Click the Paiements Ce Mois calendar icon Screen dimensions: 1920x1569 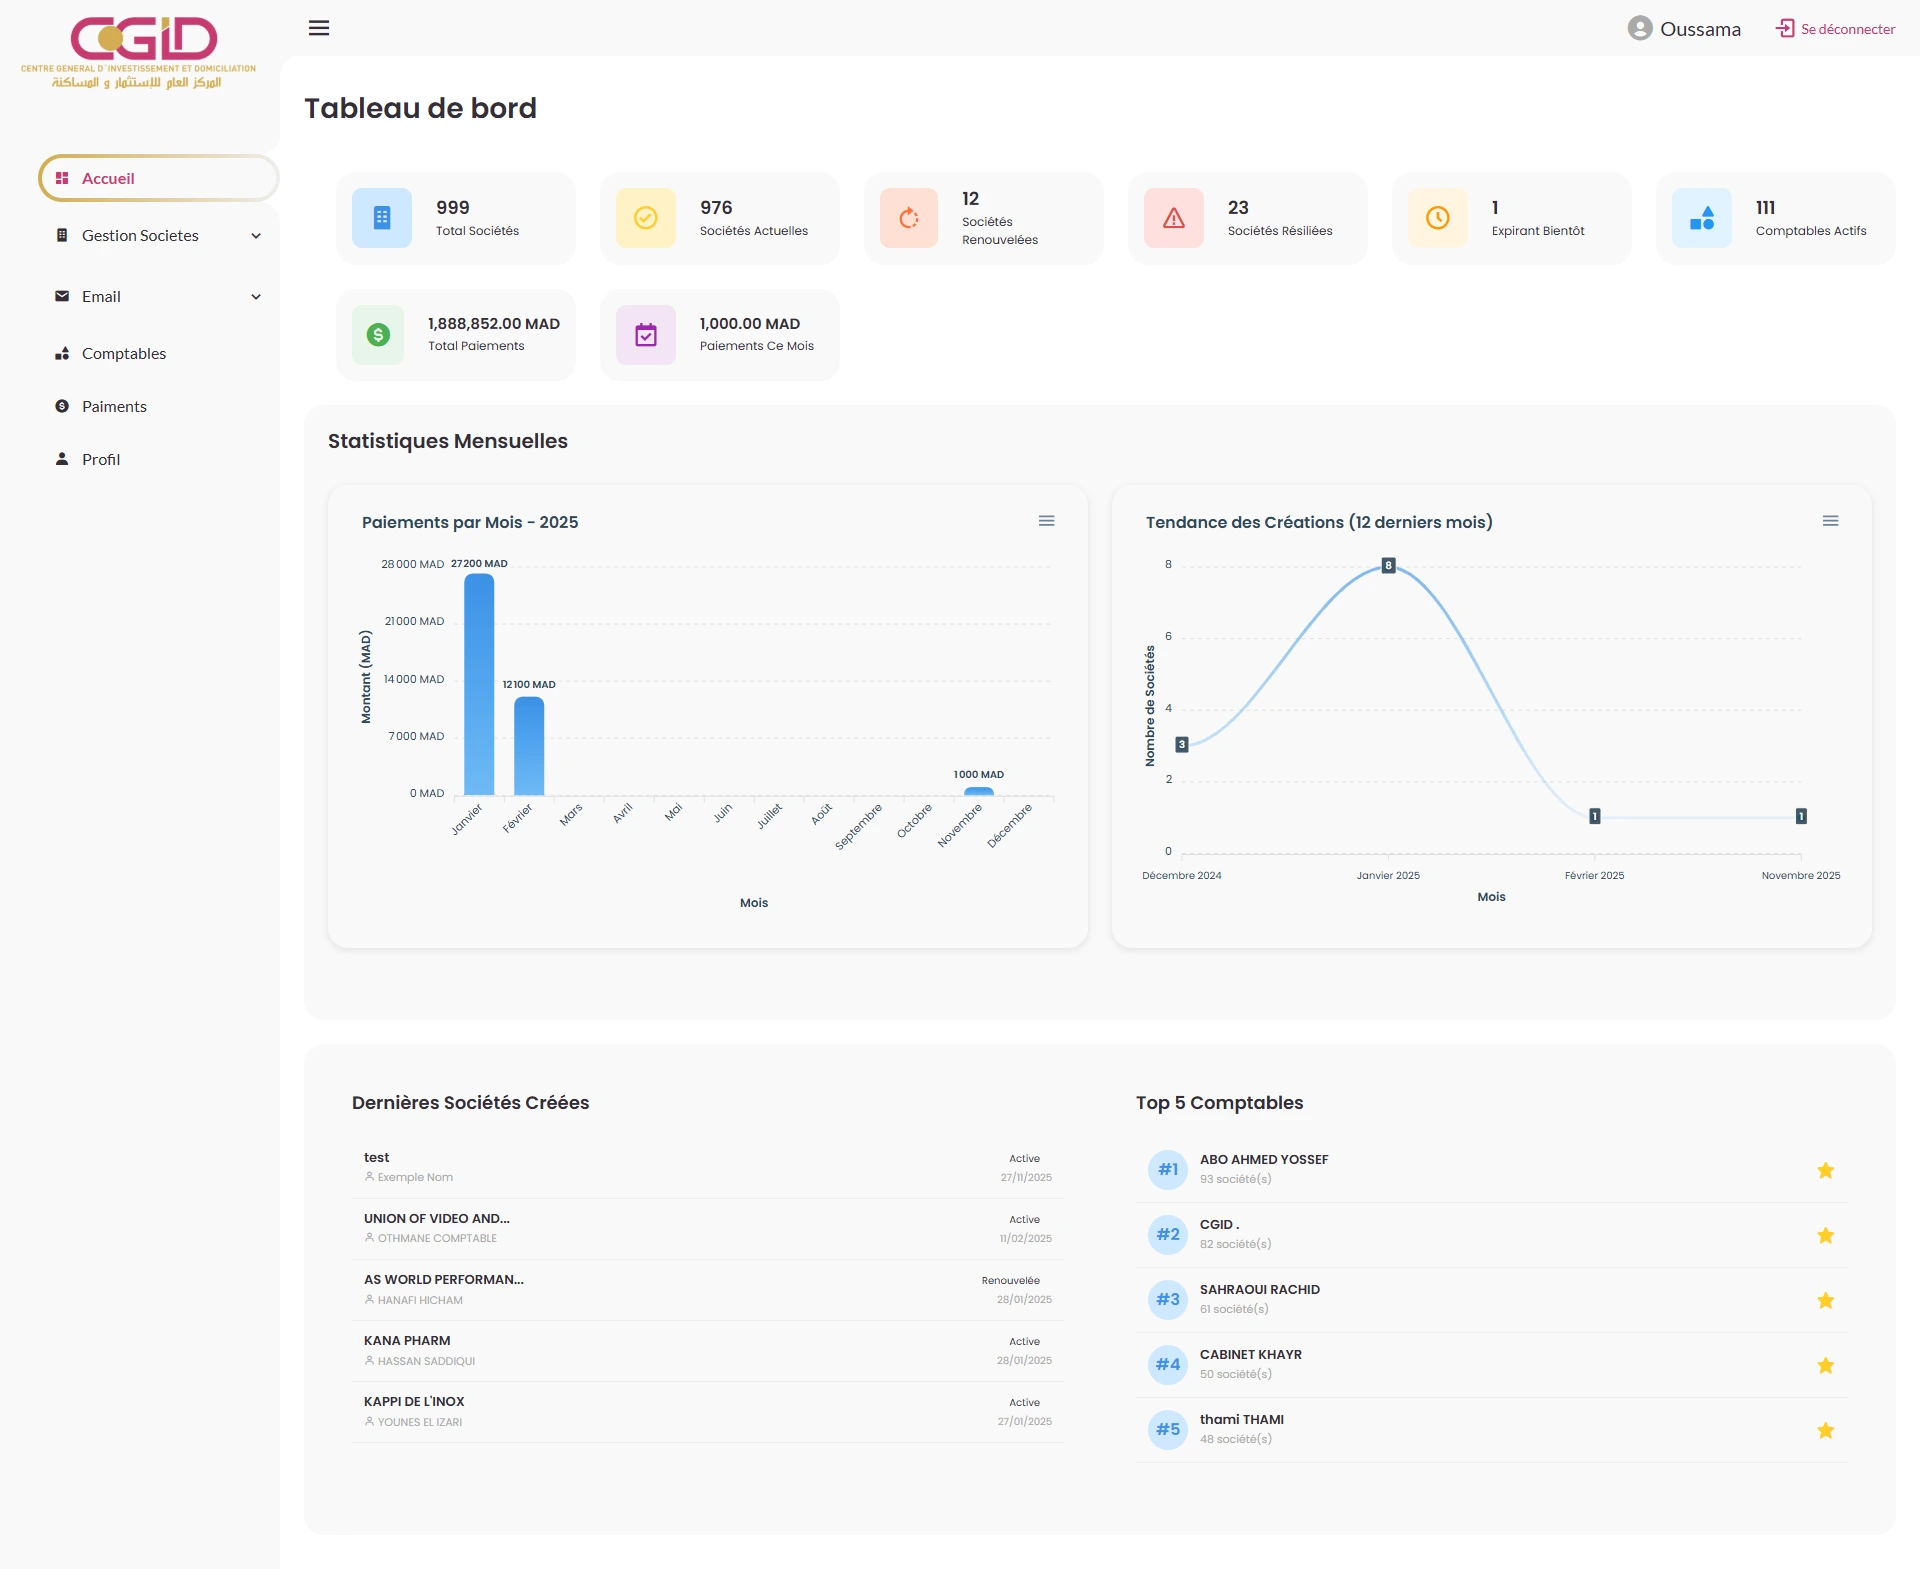pos(645,335)
